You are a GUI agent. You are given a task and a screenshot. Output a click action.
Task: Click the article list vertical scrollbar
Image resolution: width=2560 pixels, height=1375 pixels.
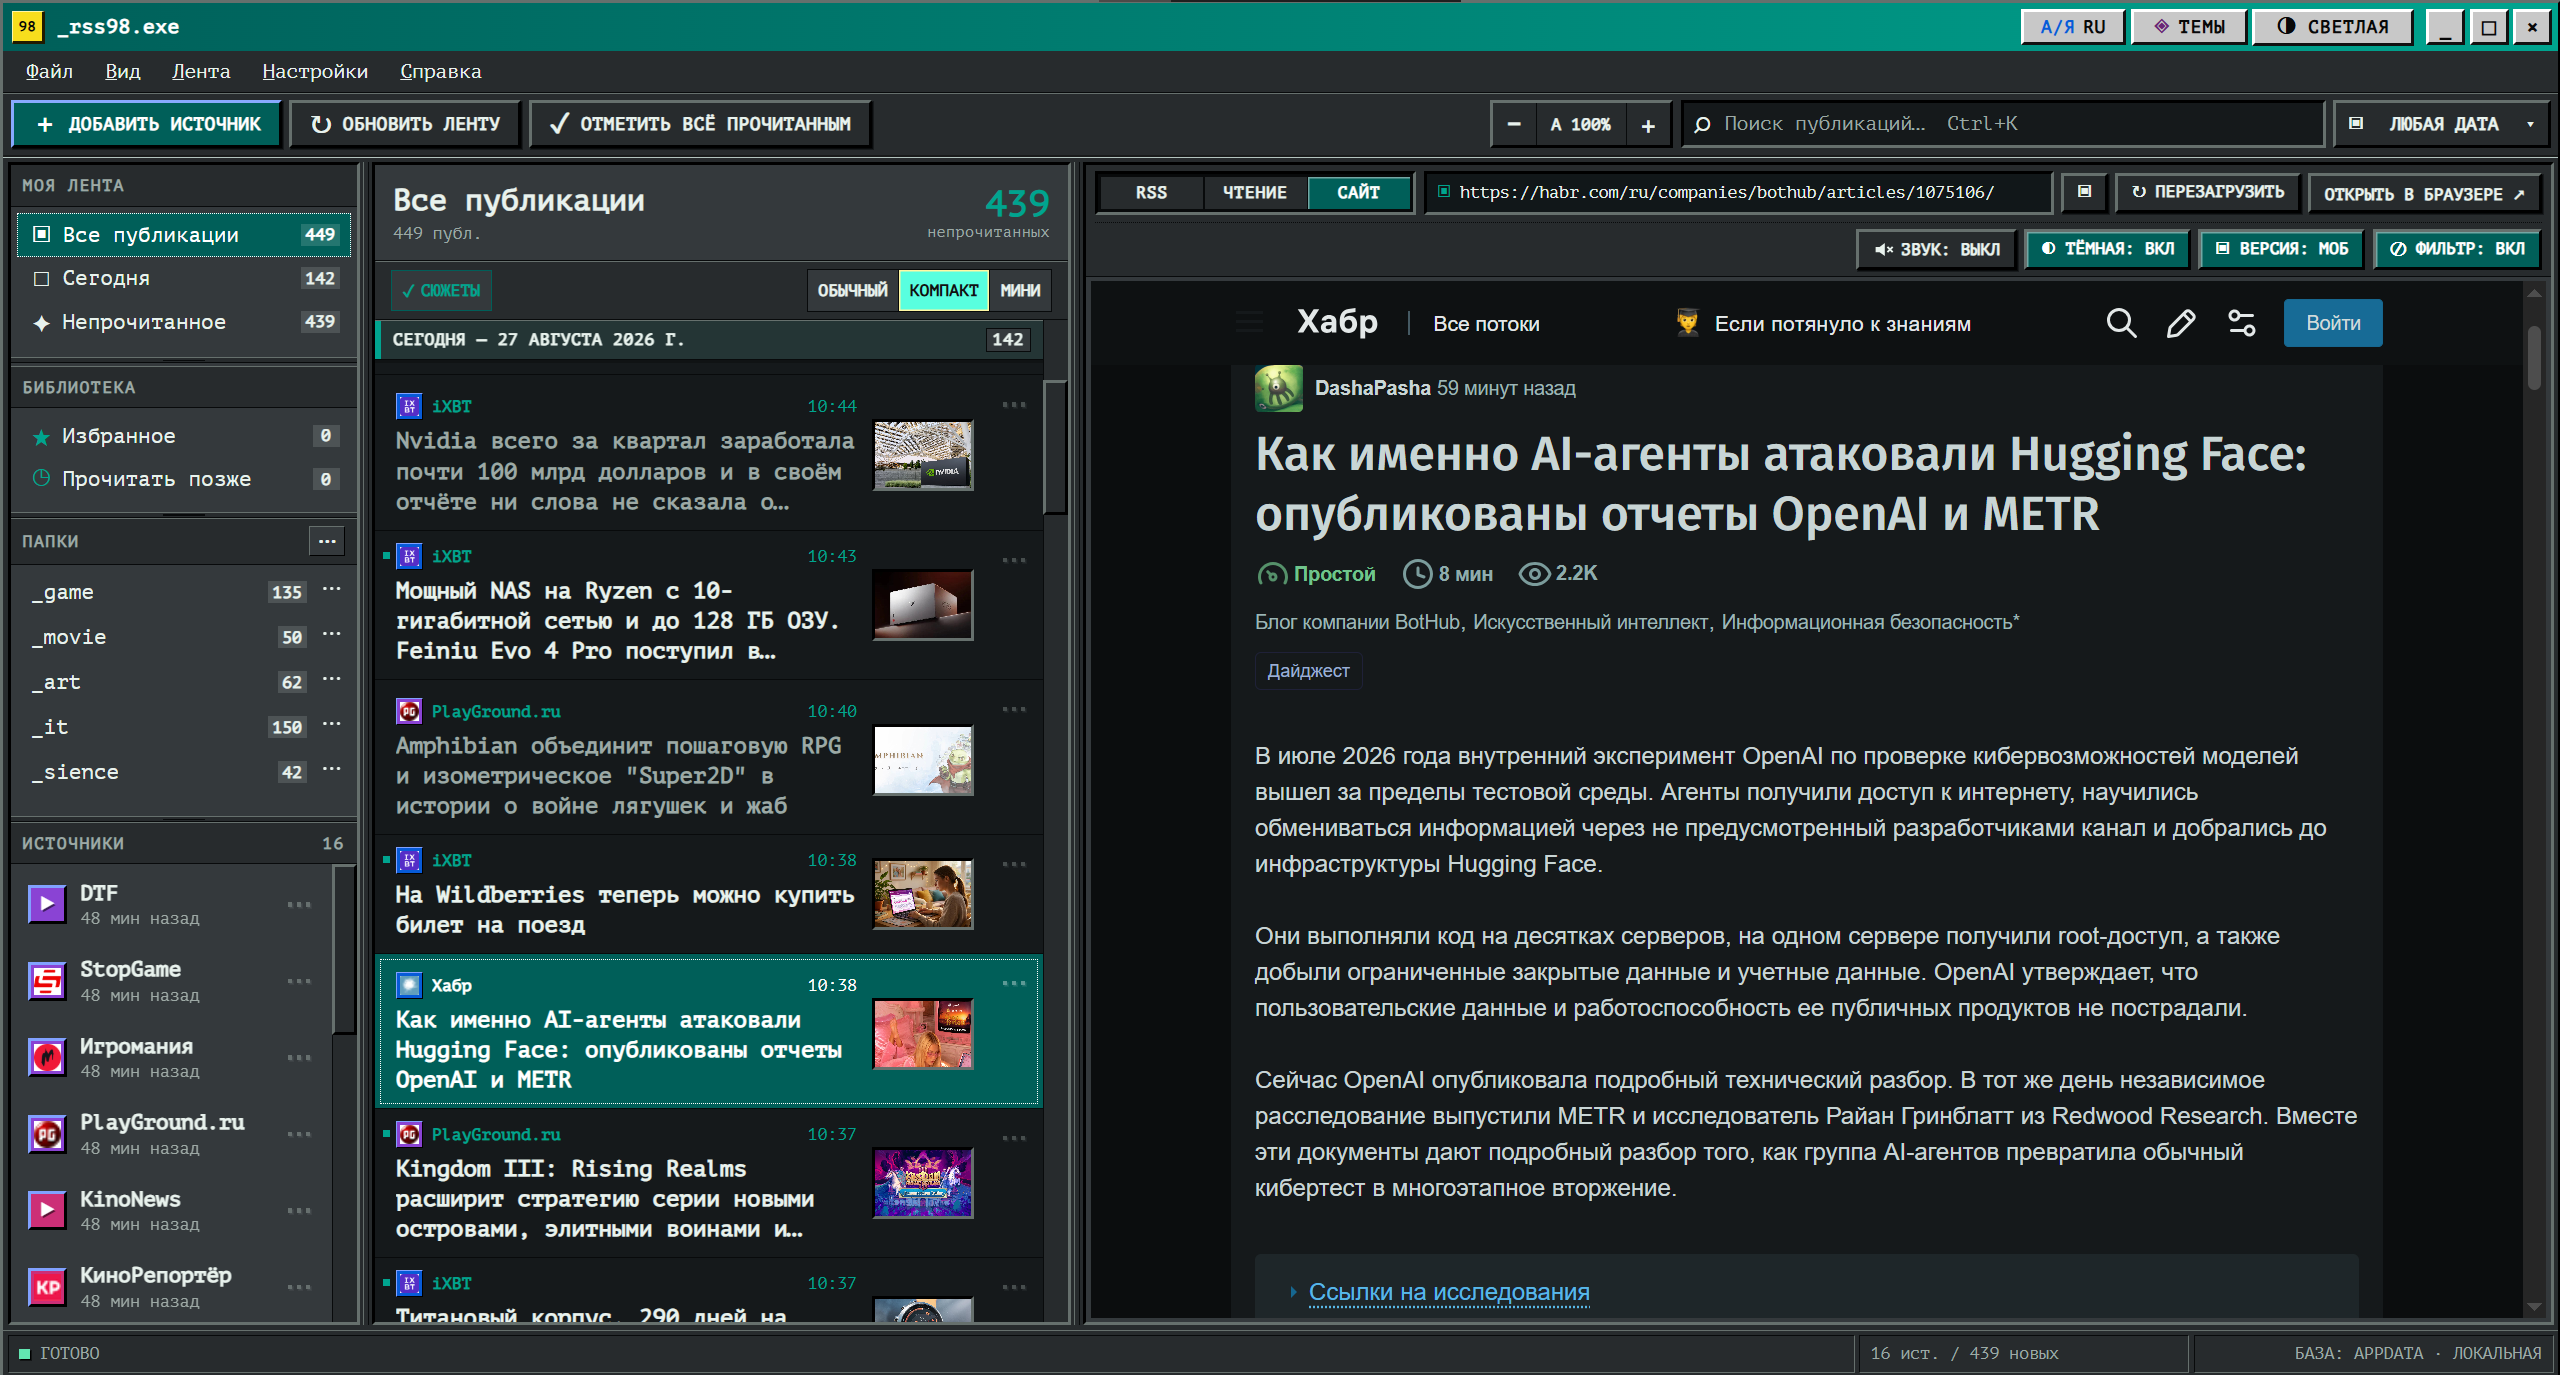(x=1055, y=447)
